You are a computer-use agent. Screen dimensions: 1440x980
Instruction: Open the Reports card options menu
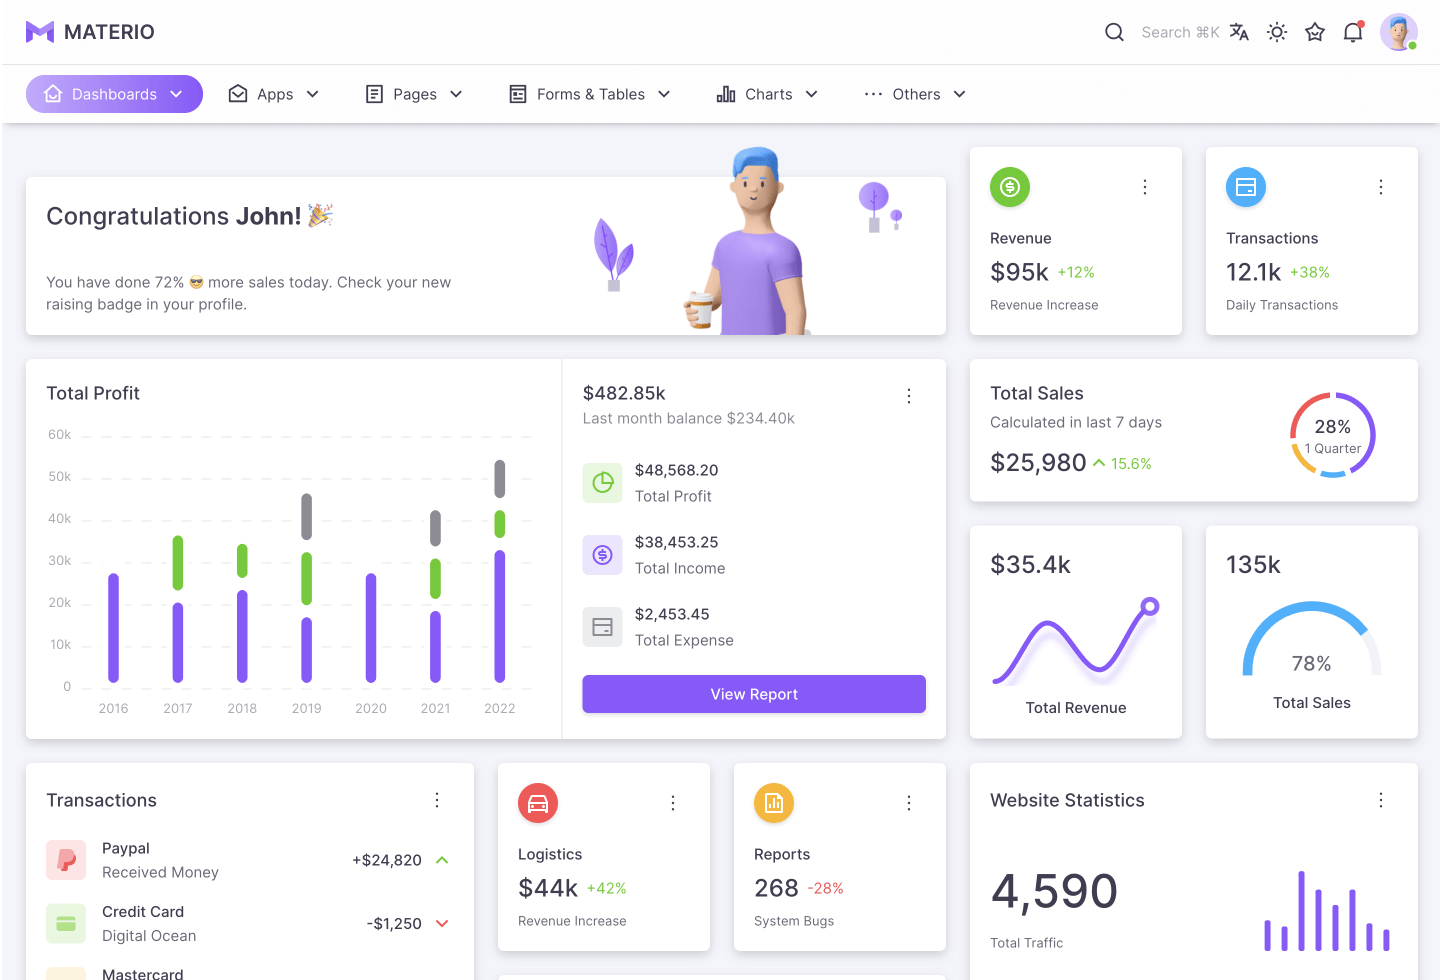909,803
